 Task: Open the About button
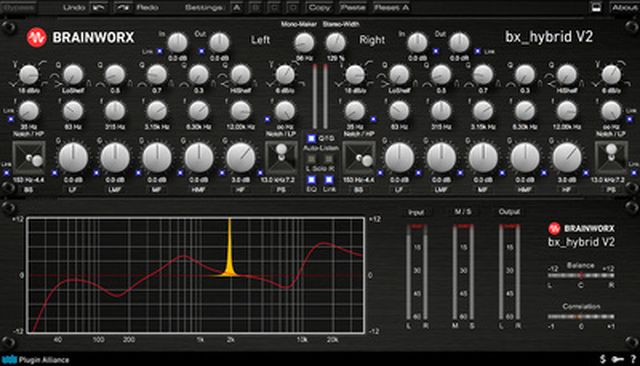tap(624, 7)
